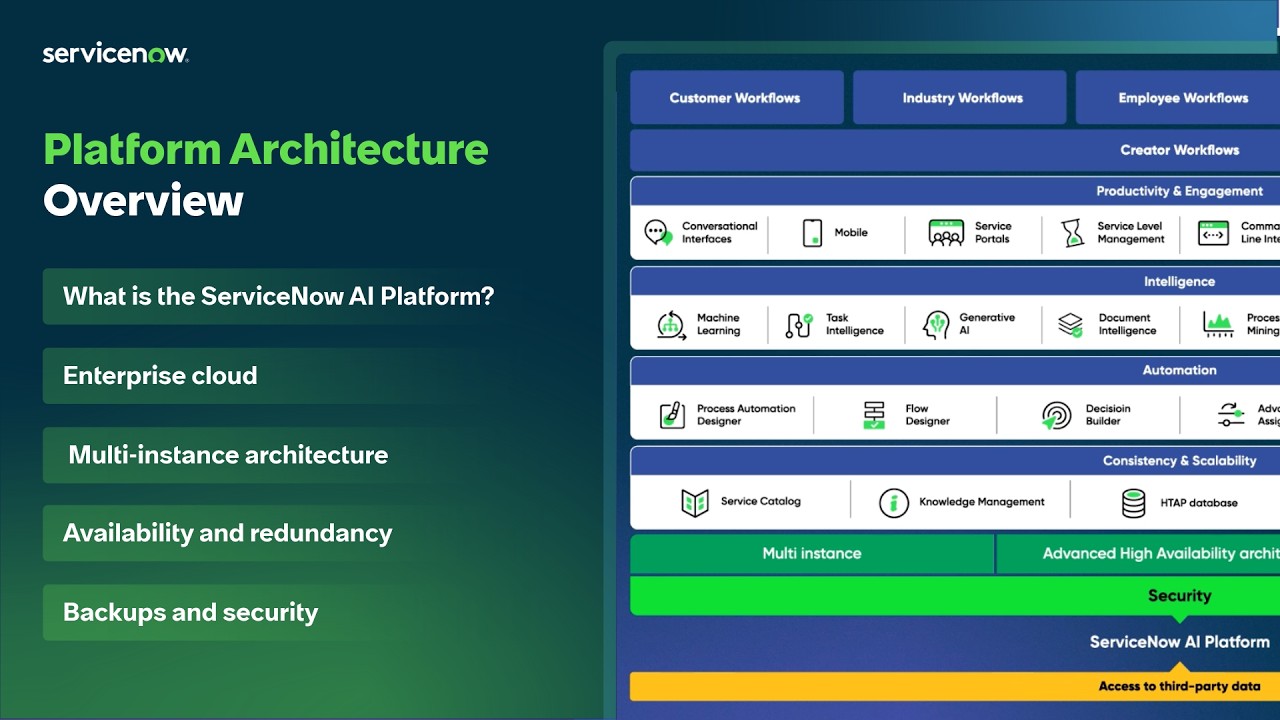
Task: Click the Creator Workflows bar
Action: (955, 150)
